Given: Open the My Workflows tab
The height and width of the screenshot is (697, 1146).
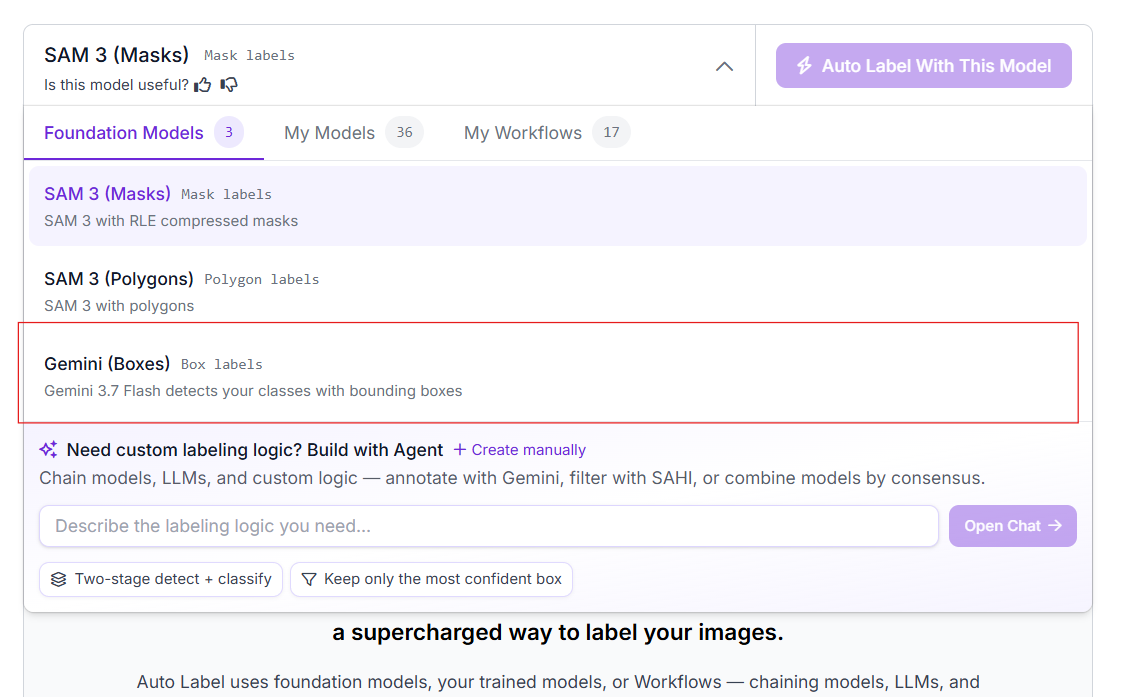Looking at the screenshot, I should coord(546,133).
